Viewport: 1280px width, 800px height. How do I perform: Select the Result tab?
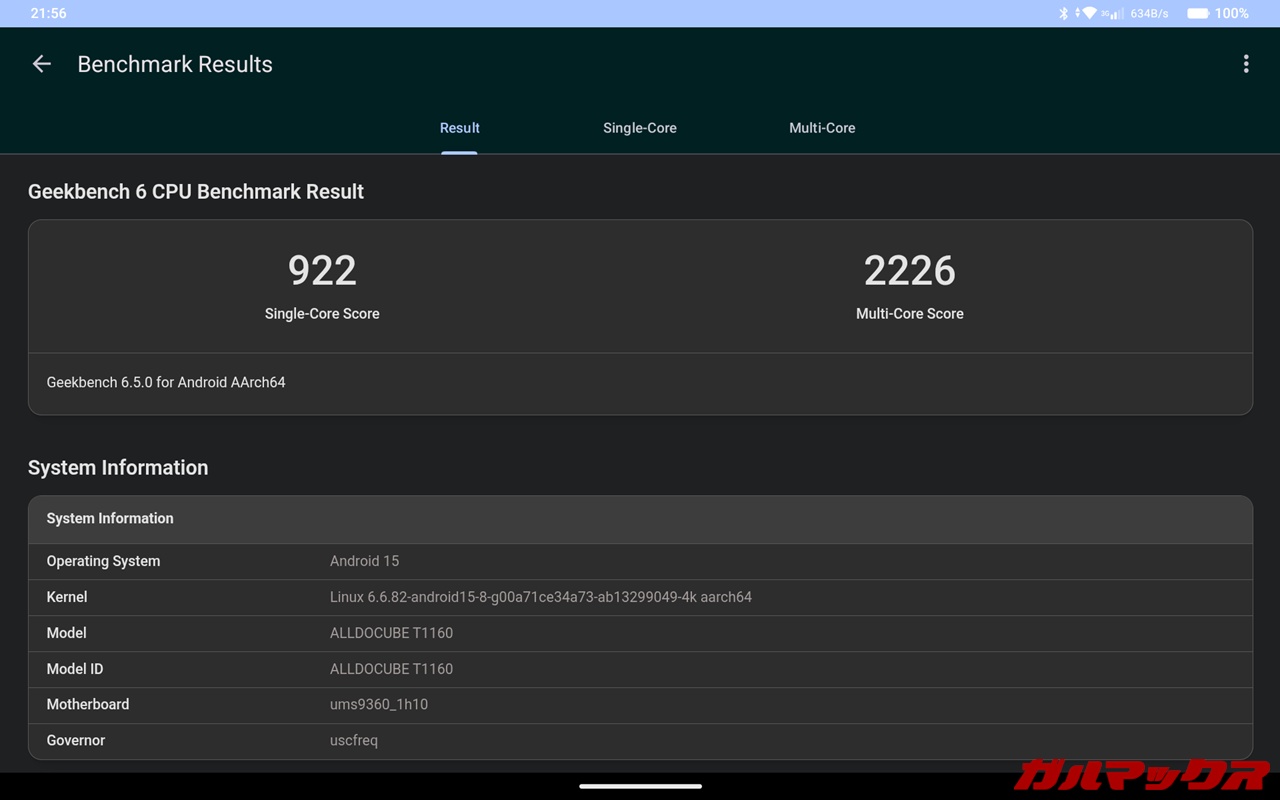coord(459,128)
